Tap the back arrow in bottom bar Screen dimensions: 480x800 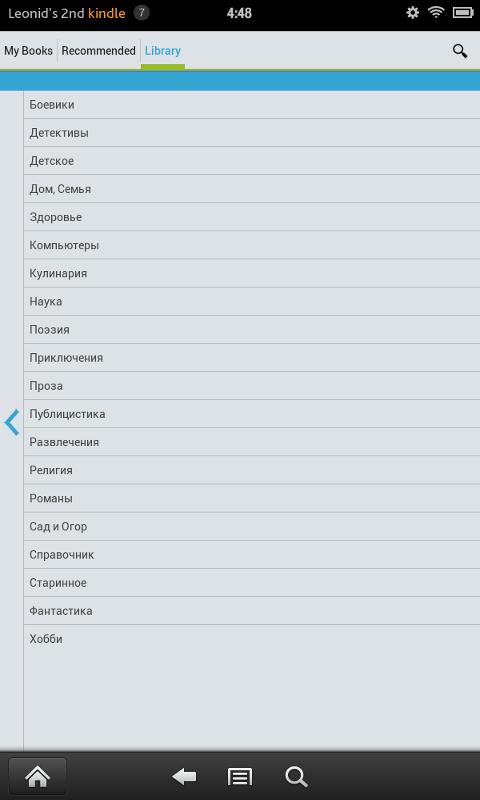[x=184, y=777]
